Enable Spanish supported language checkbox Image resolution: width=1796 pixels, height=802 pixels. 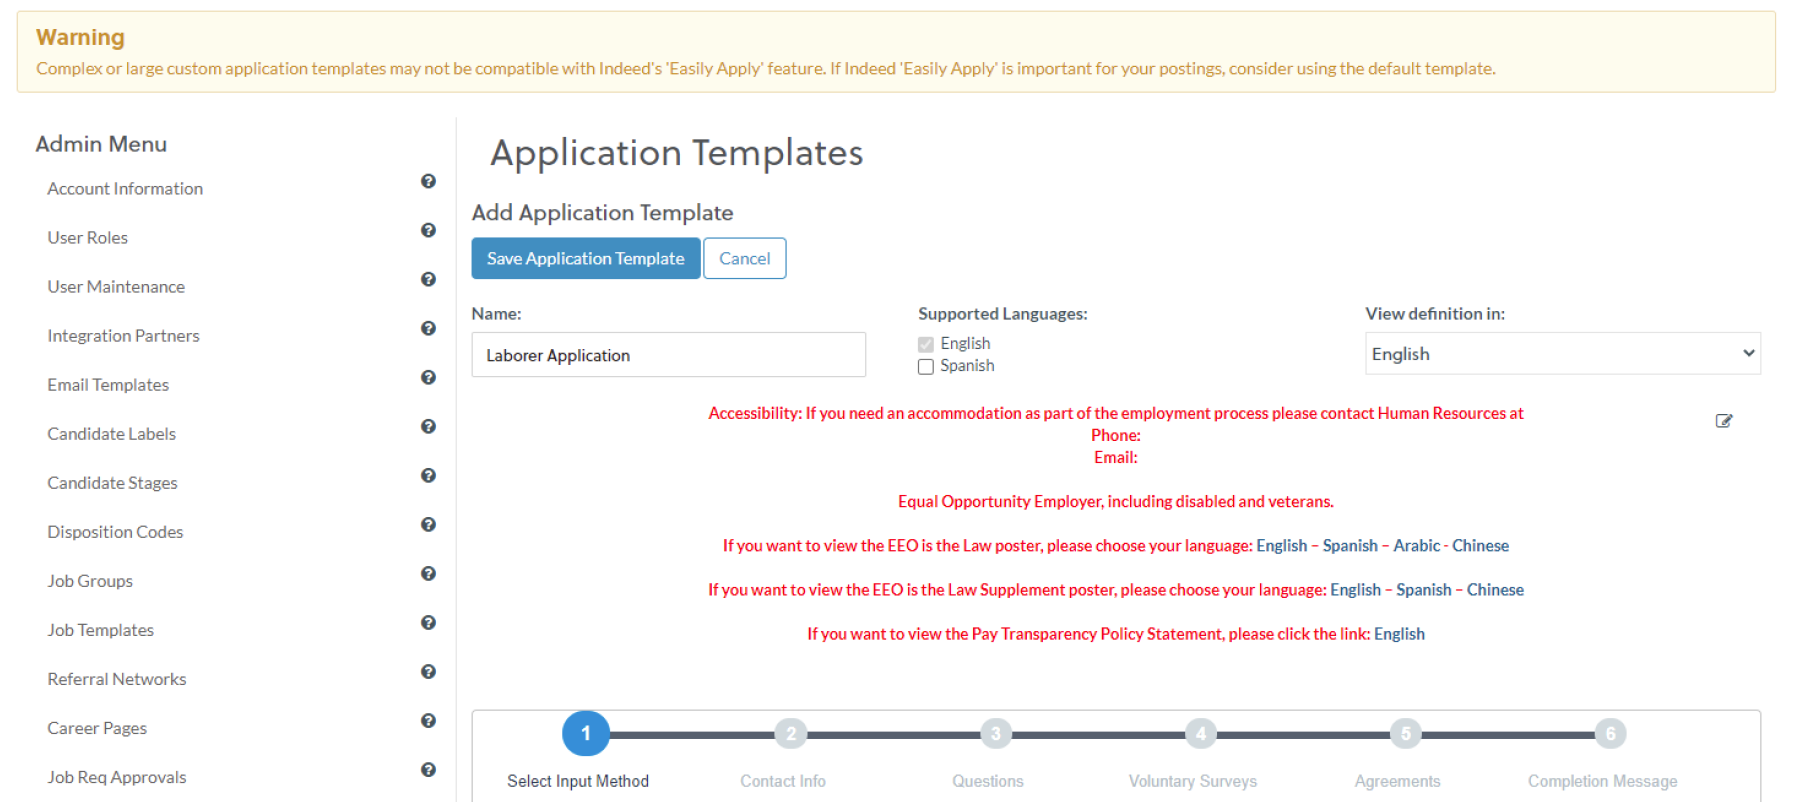click(926, 367)
